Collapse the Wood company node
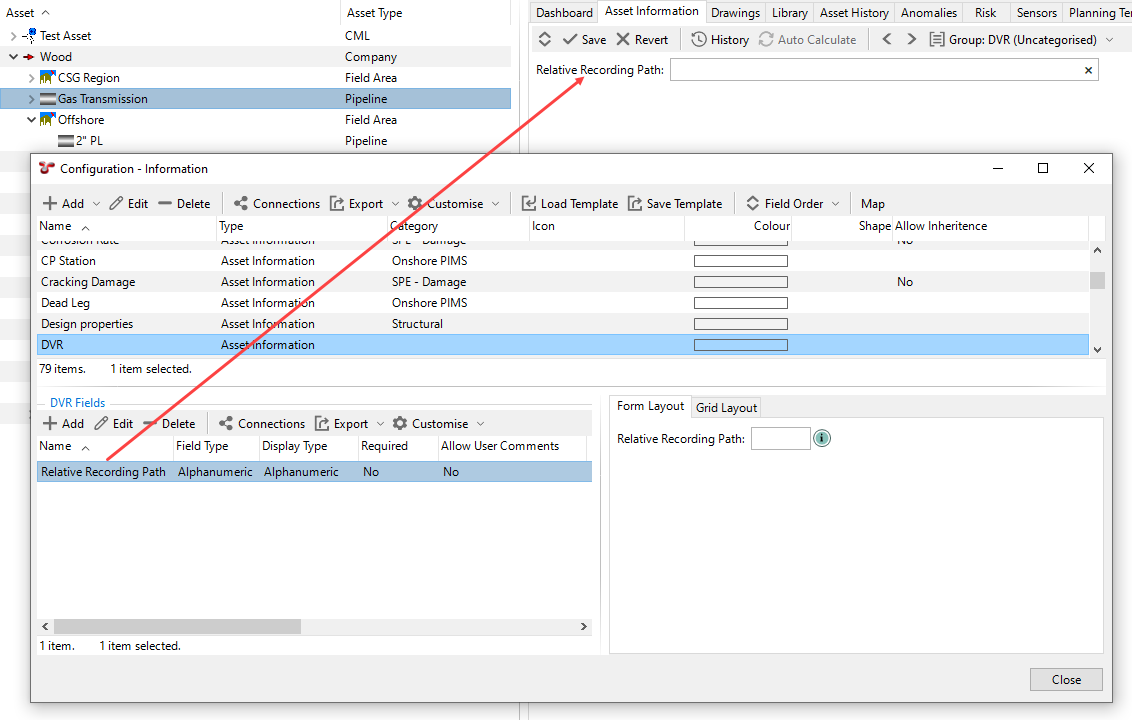 click(x=13, y=56)
